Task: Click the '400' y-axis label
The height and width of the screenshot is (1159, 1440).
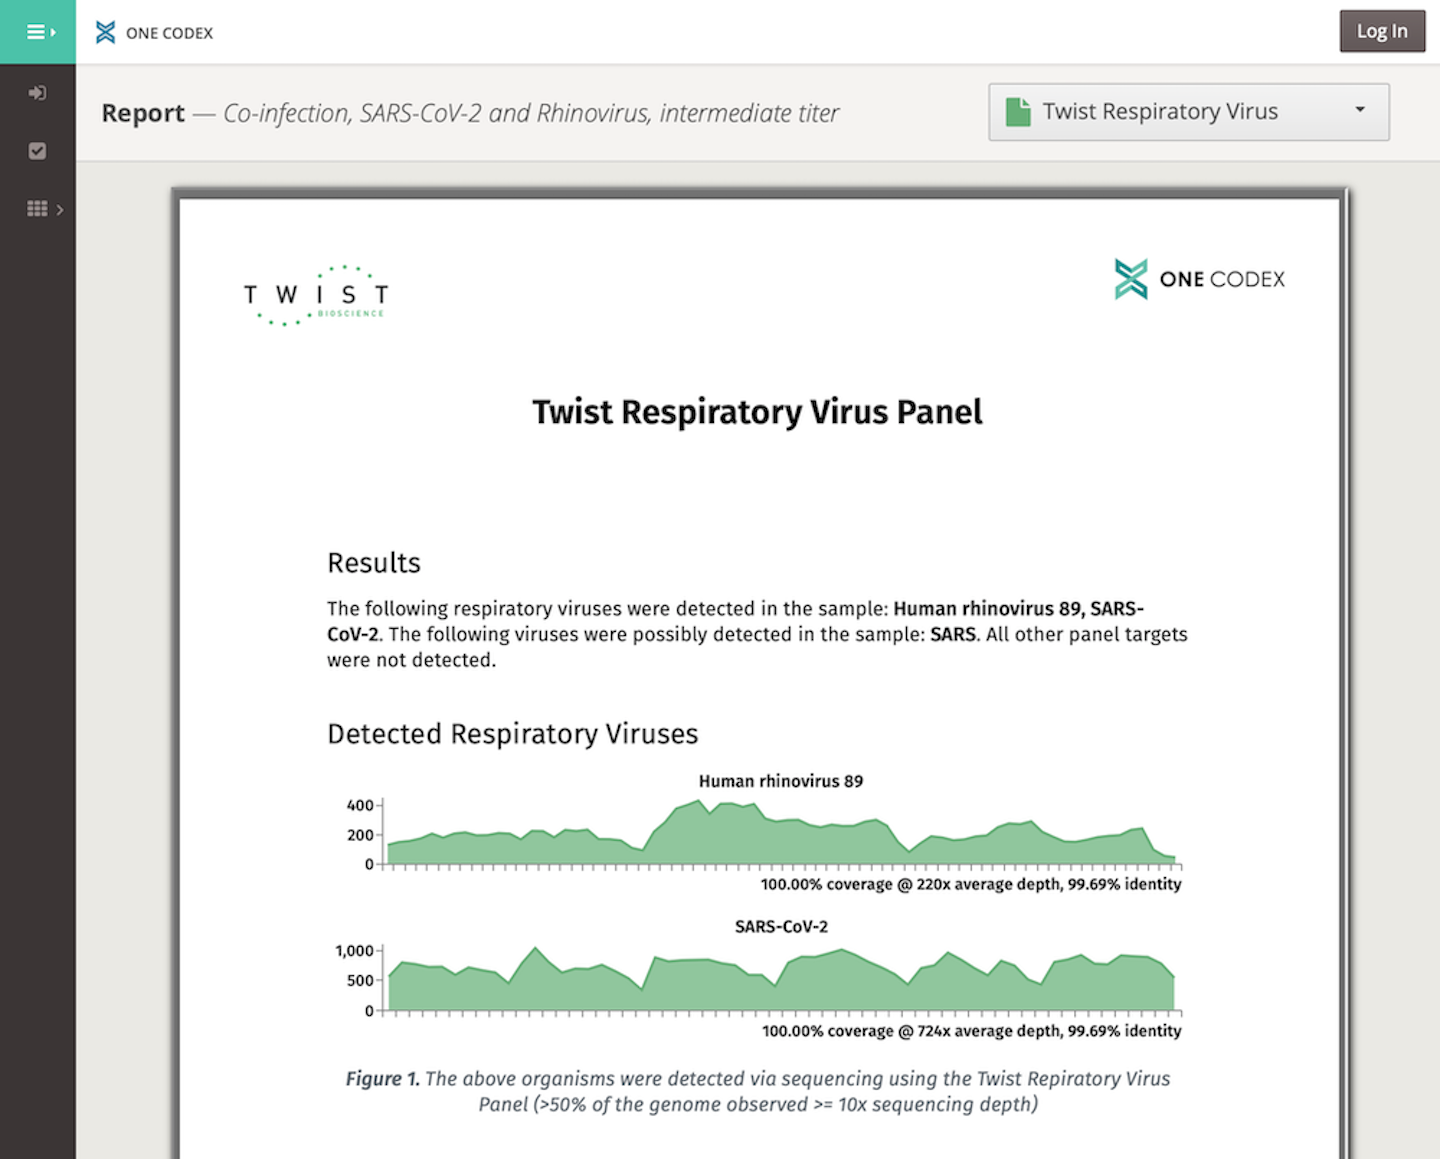Action: pos(360,805)
